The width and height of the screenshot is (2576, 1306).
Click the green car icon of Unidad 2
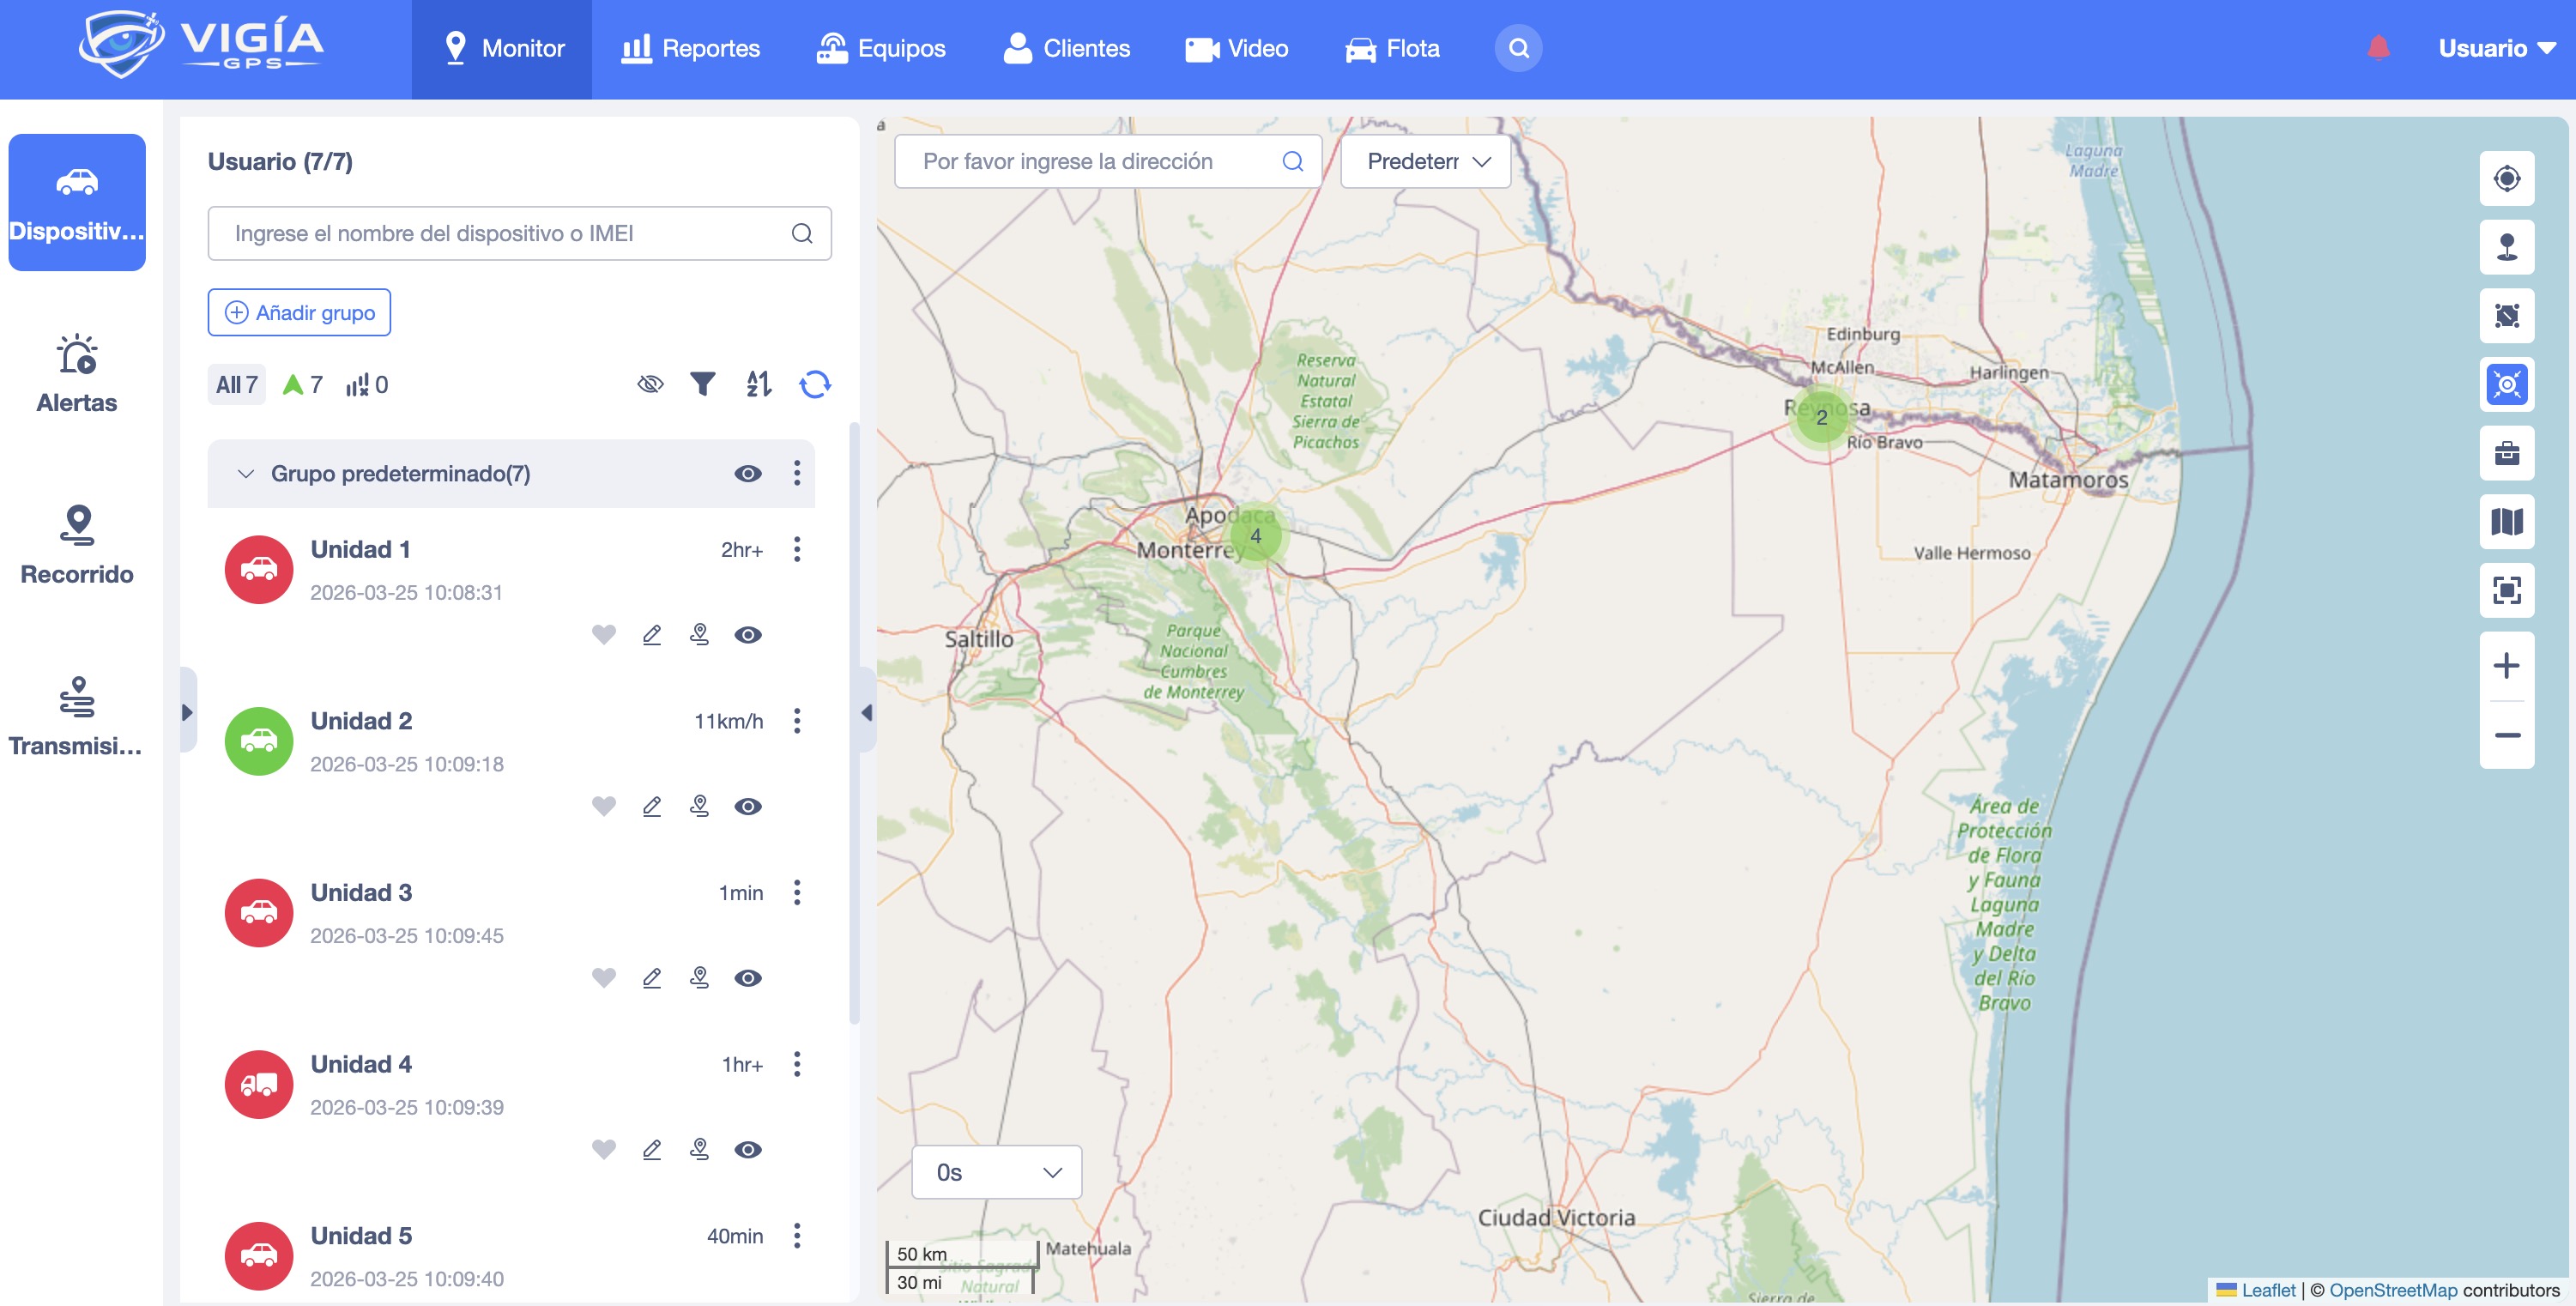(259, 741)
